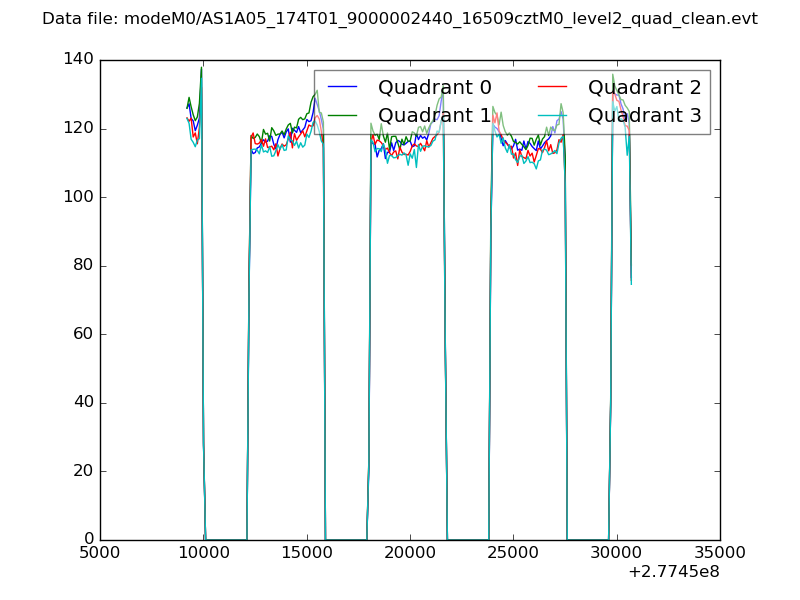The image size is (800, 600).
Task: Click the y-axis tick label 20
Action: coord(82,471)
